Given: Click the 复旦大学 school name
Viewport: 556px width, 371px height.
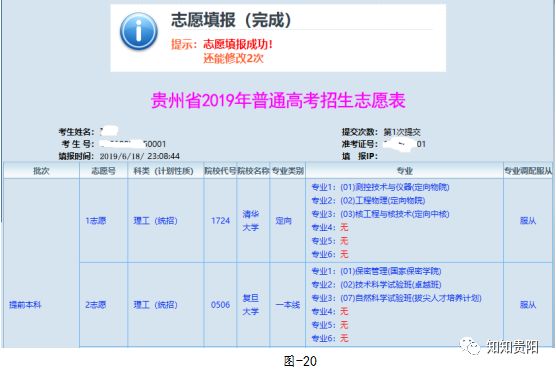Looking at the screenshot, I should (251, 305).
